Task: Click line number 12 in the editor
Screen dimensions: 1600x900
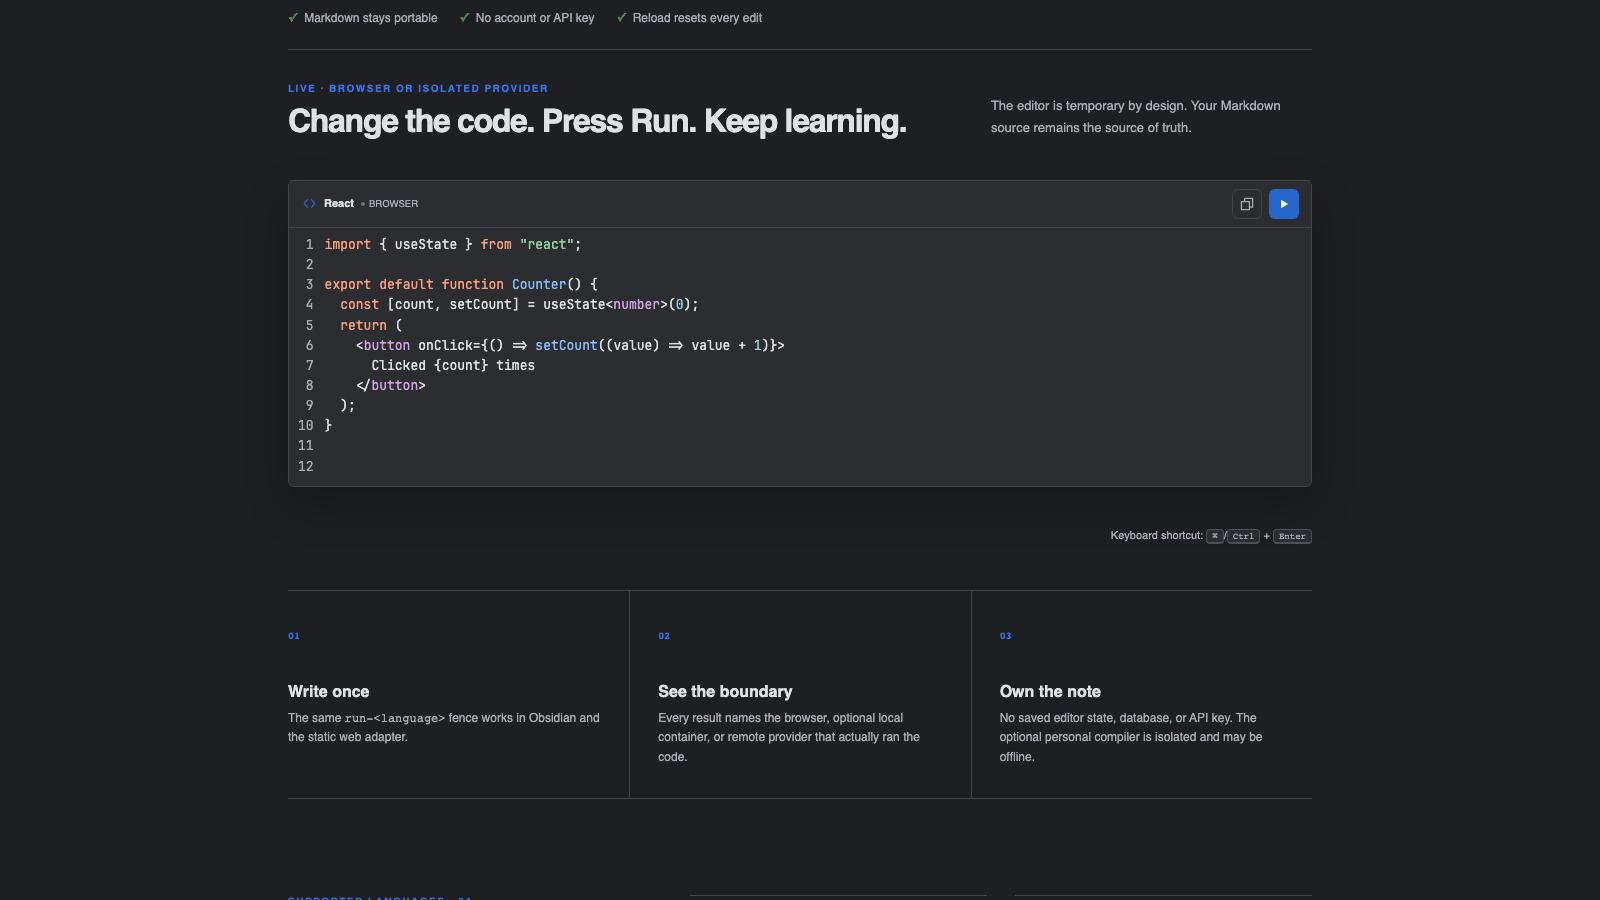Action: (306, 466)
